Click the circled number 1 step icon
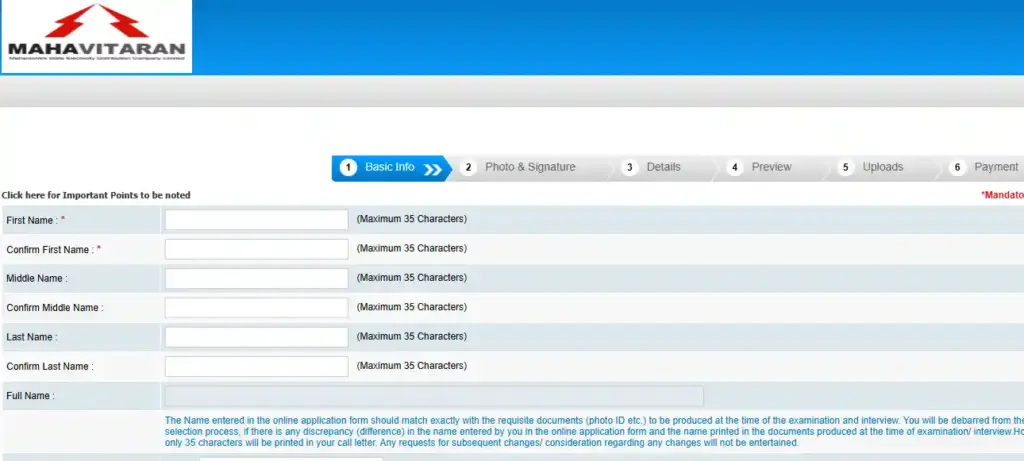The height and width of the screenshot is (461, 1024). tap(348, 168)
